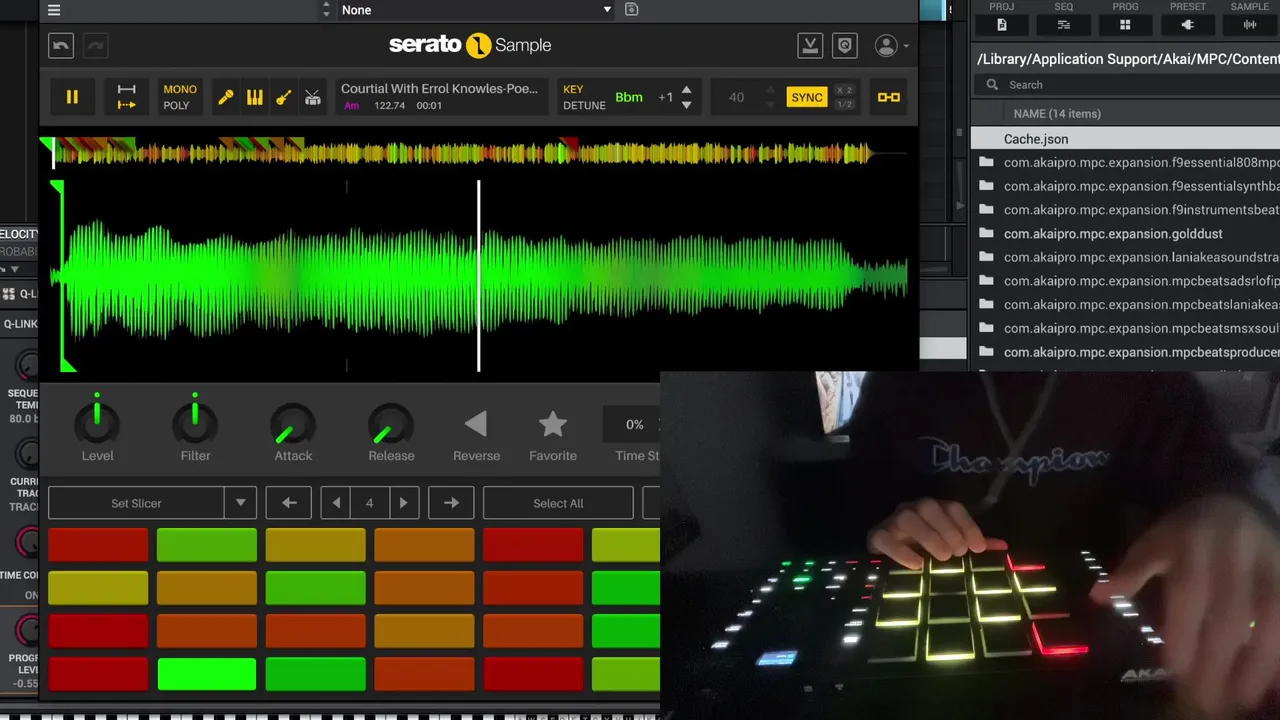This screenshot has height=720, width=1280.
Task: Increase pad page with the small right arrow
Action: (403, 503)
